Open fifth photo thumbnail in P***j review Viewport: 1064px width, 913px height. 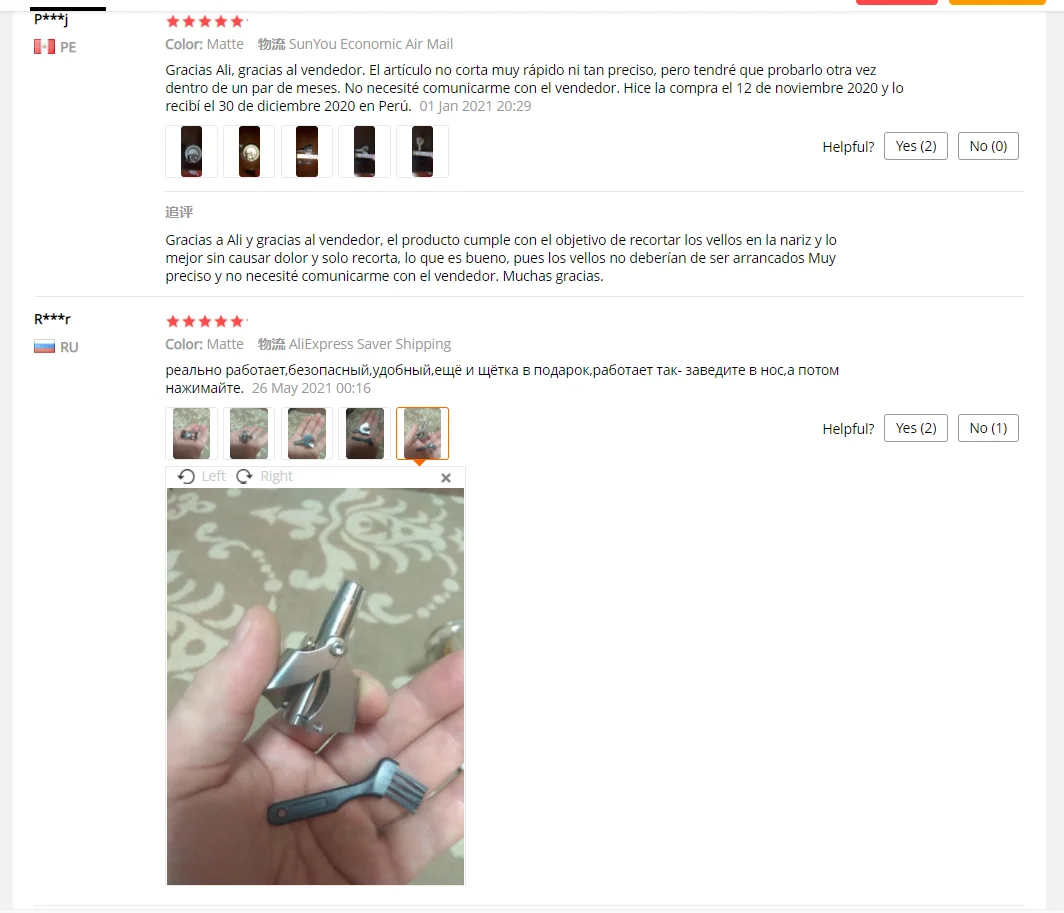[422, 151]
